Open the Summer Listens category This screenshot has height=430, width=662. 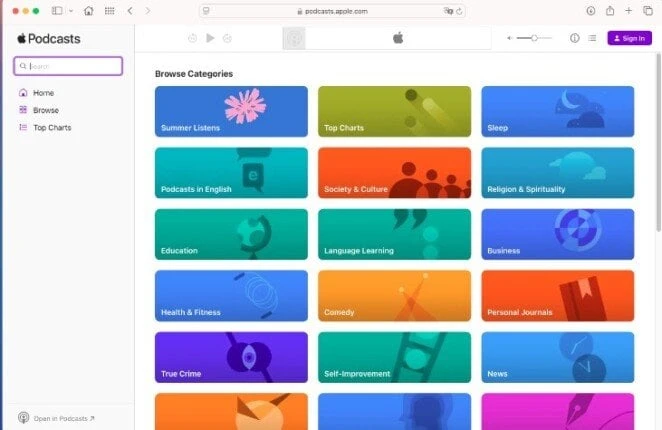click(x=231, y=112)
